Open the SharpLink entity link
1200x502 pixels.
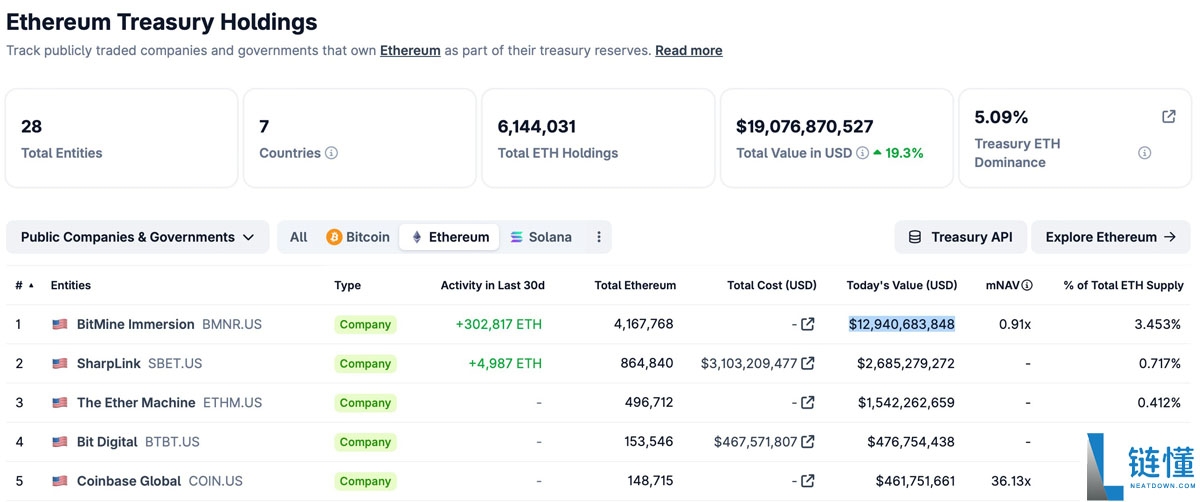109,363
